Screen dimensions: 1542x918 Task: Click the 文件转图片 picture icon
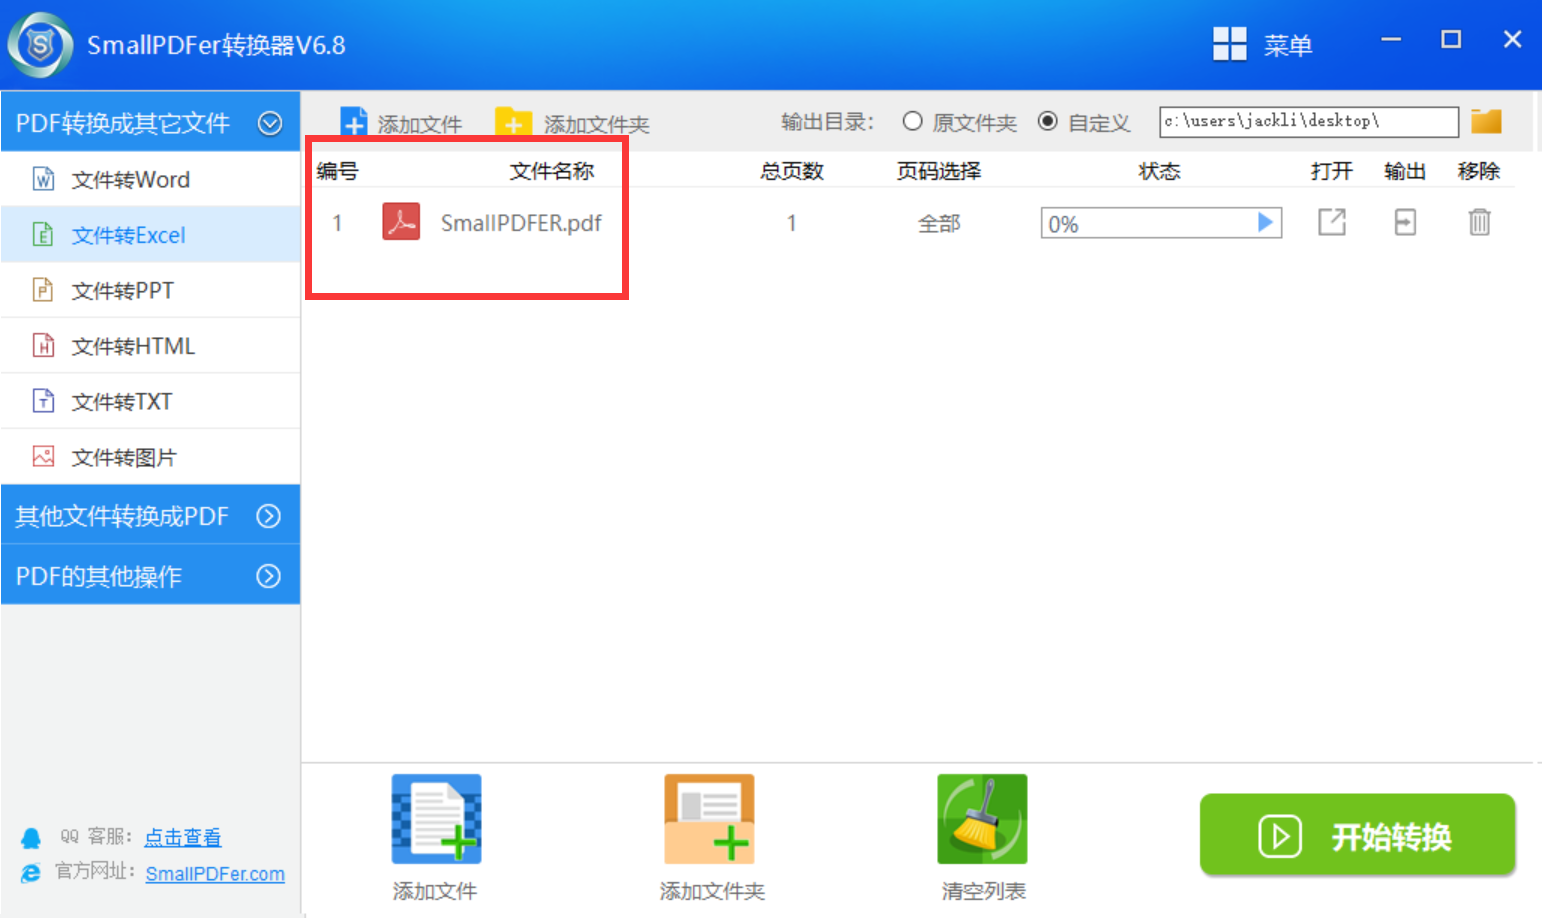(44, 457)
